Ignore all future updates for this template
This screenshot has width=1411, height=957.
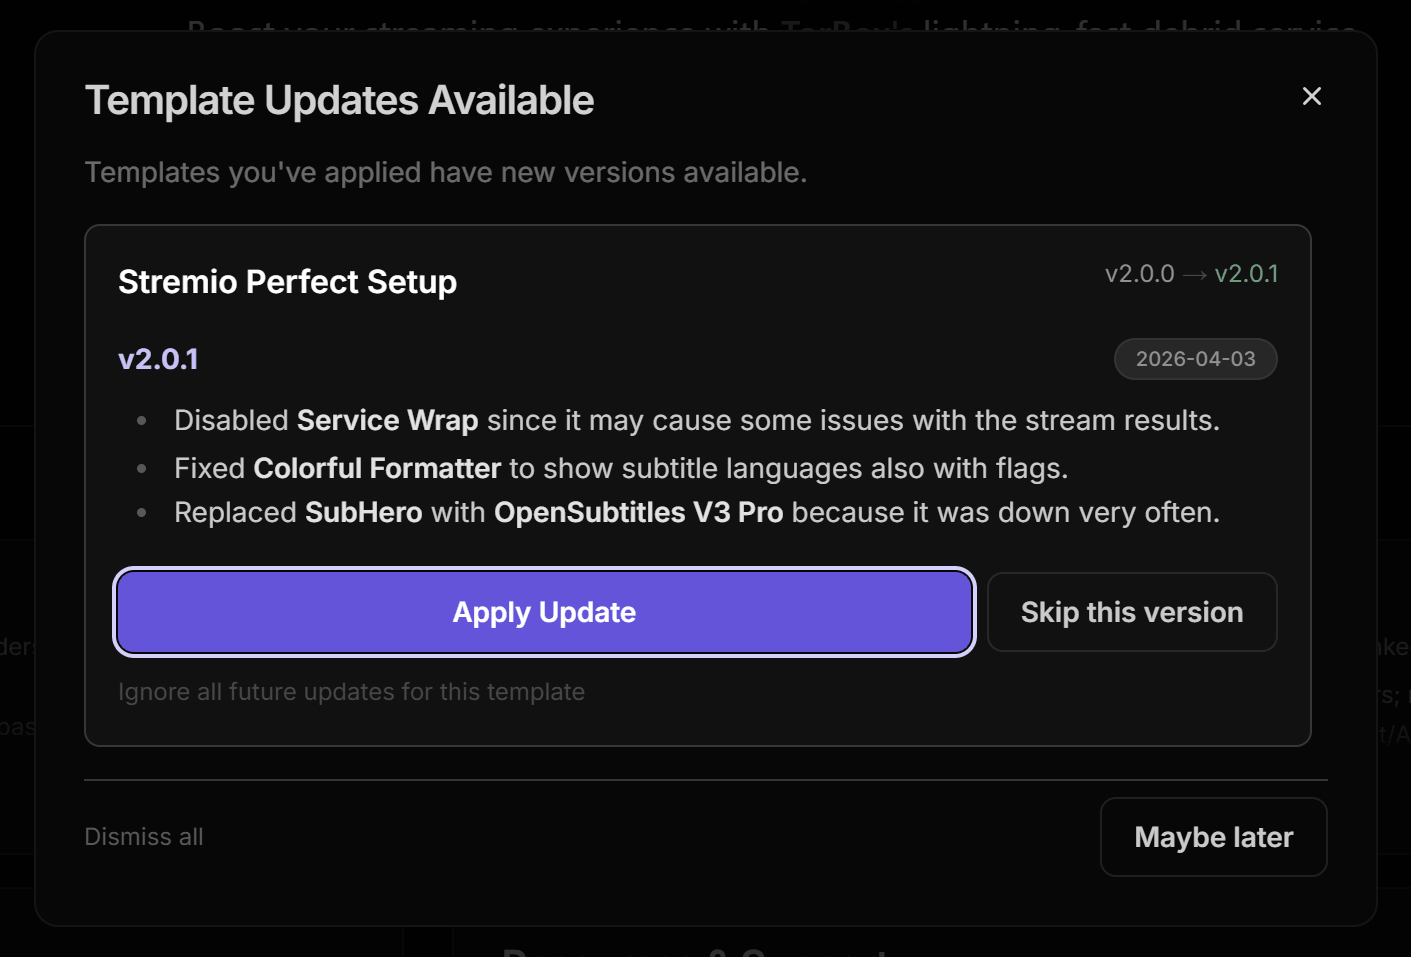(x=351, y=691)
